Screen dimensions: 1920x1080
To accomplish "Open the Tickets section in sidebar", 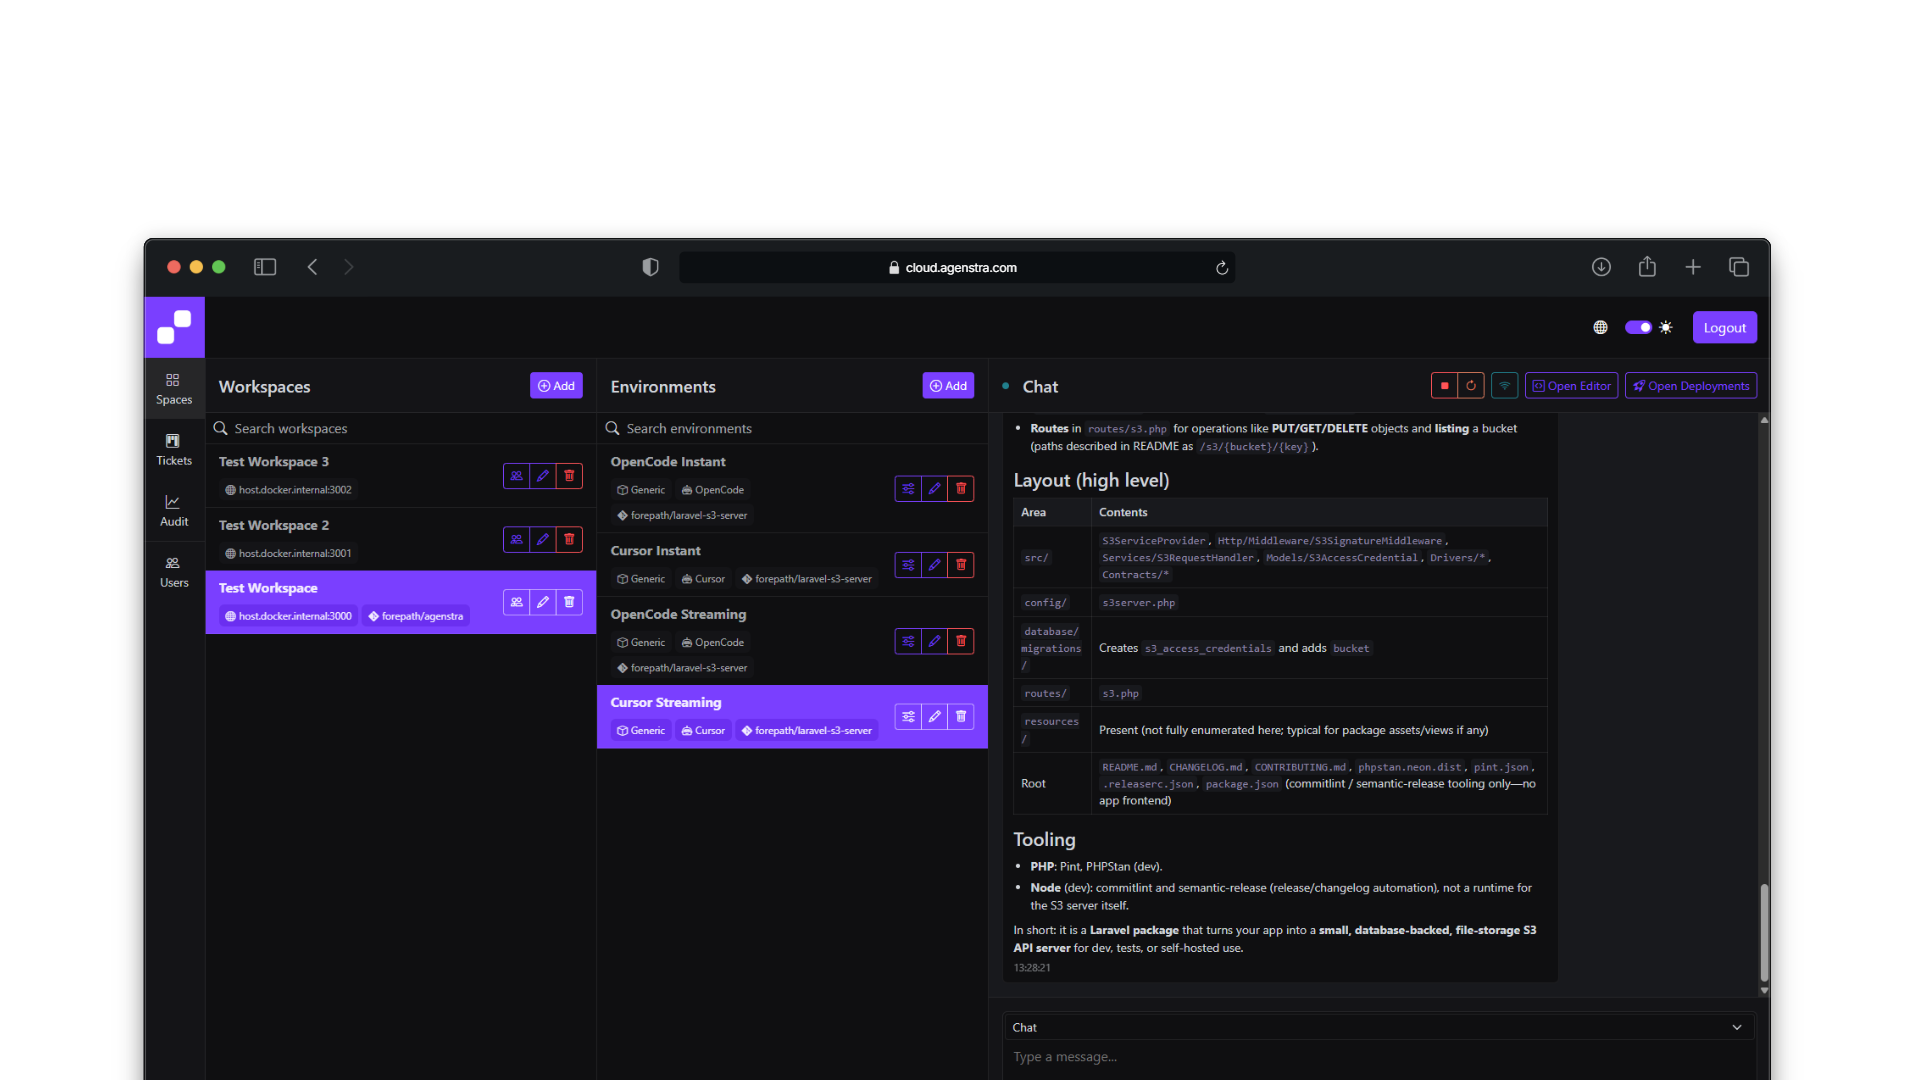I will [174, 449].
